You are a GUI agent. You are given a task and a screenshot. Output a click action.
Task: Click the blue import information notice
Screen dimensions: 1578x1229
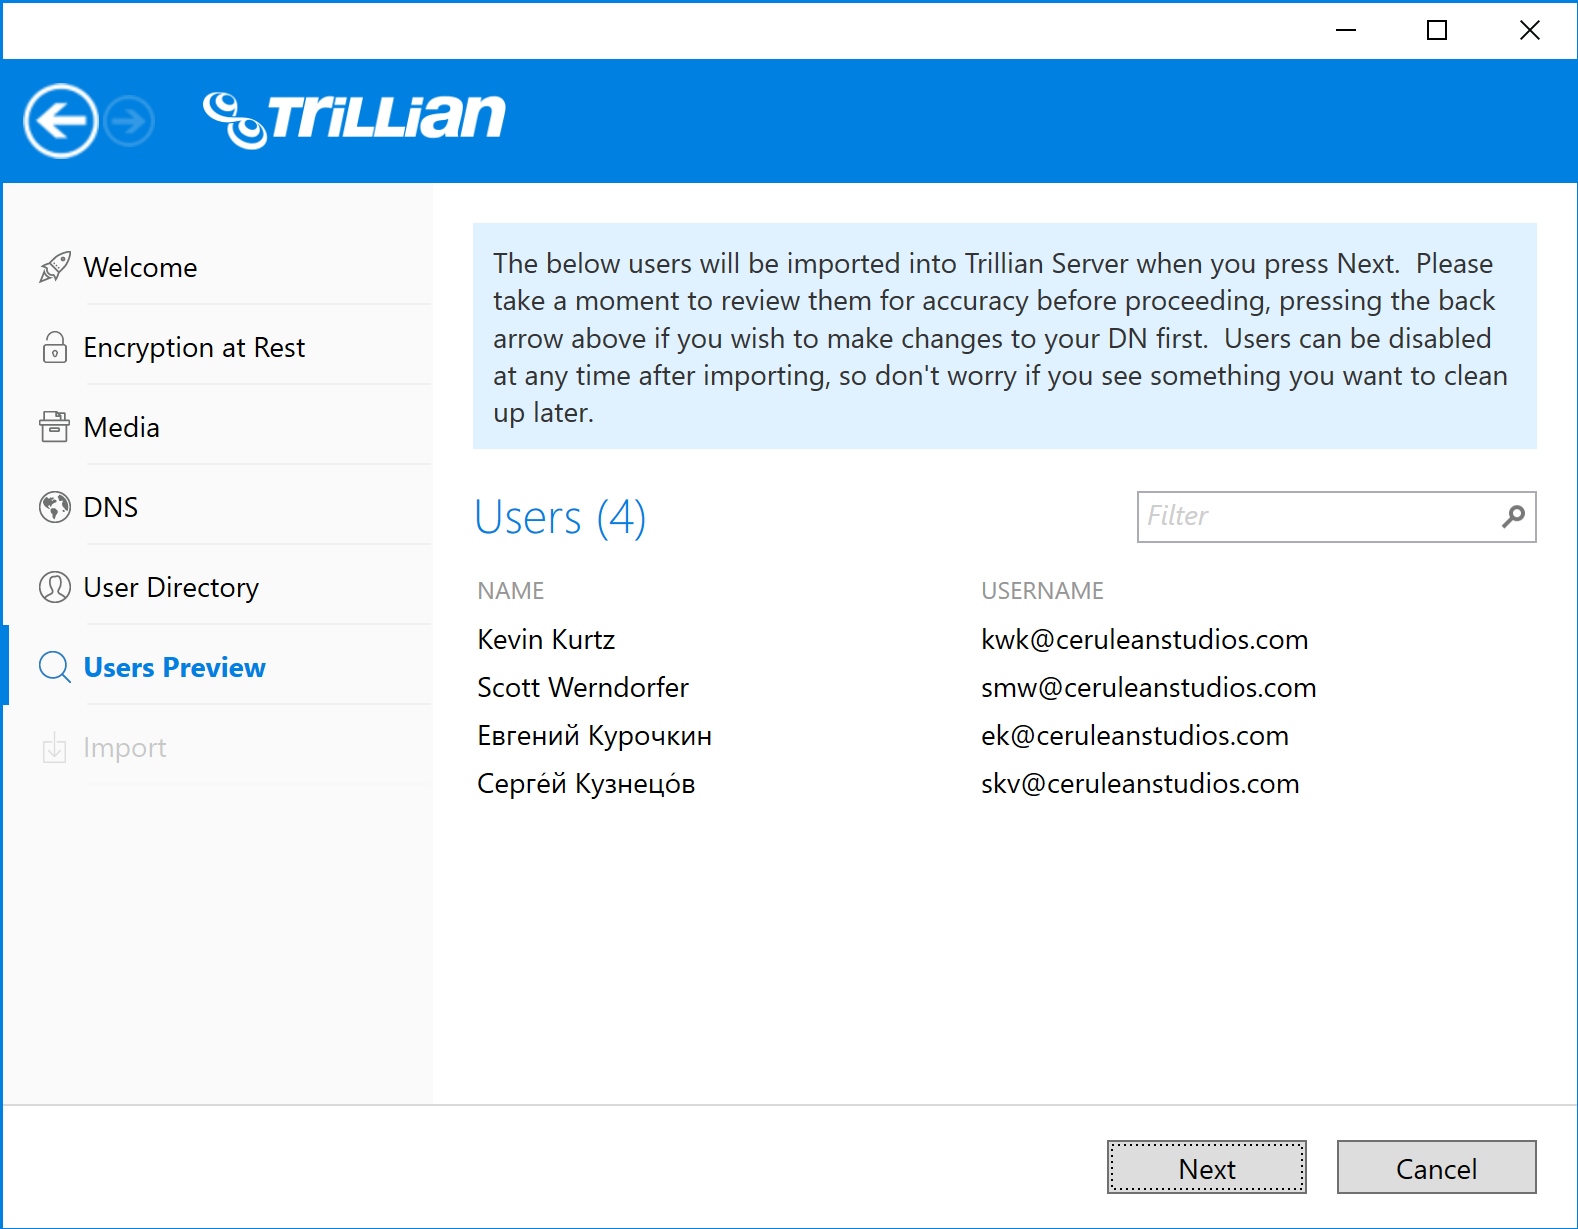point(1005,336)
